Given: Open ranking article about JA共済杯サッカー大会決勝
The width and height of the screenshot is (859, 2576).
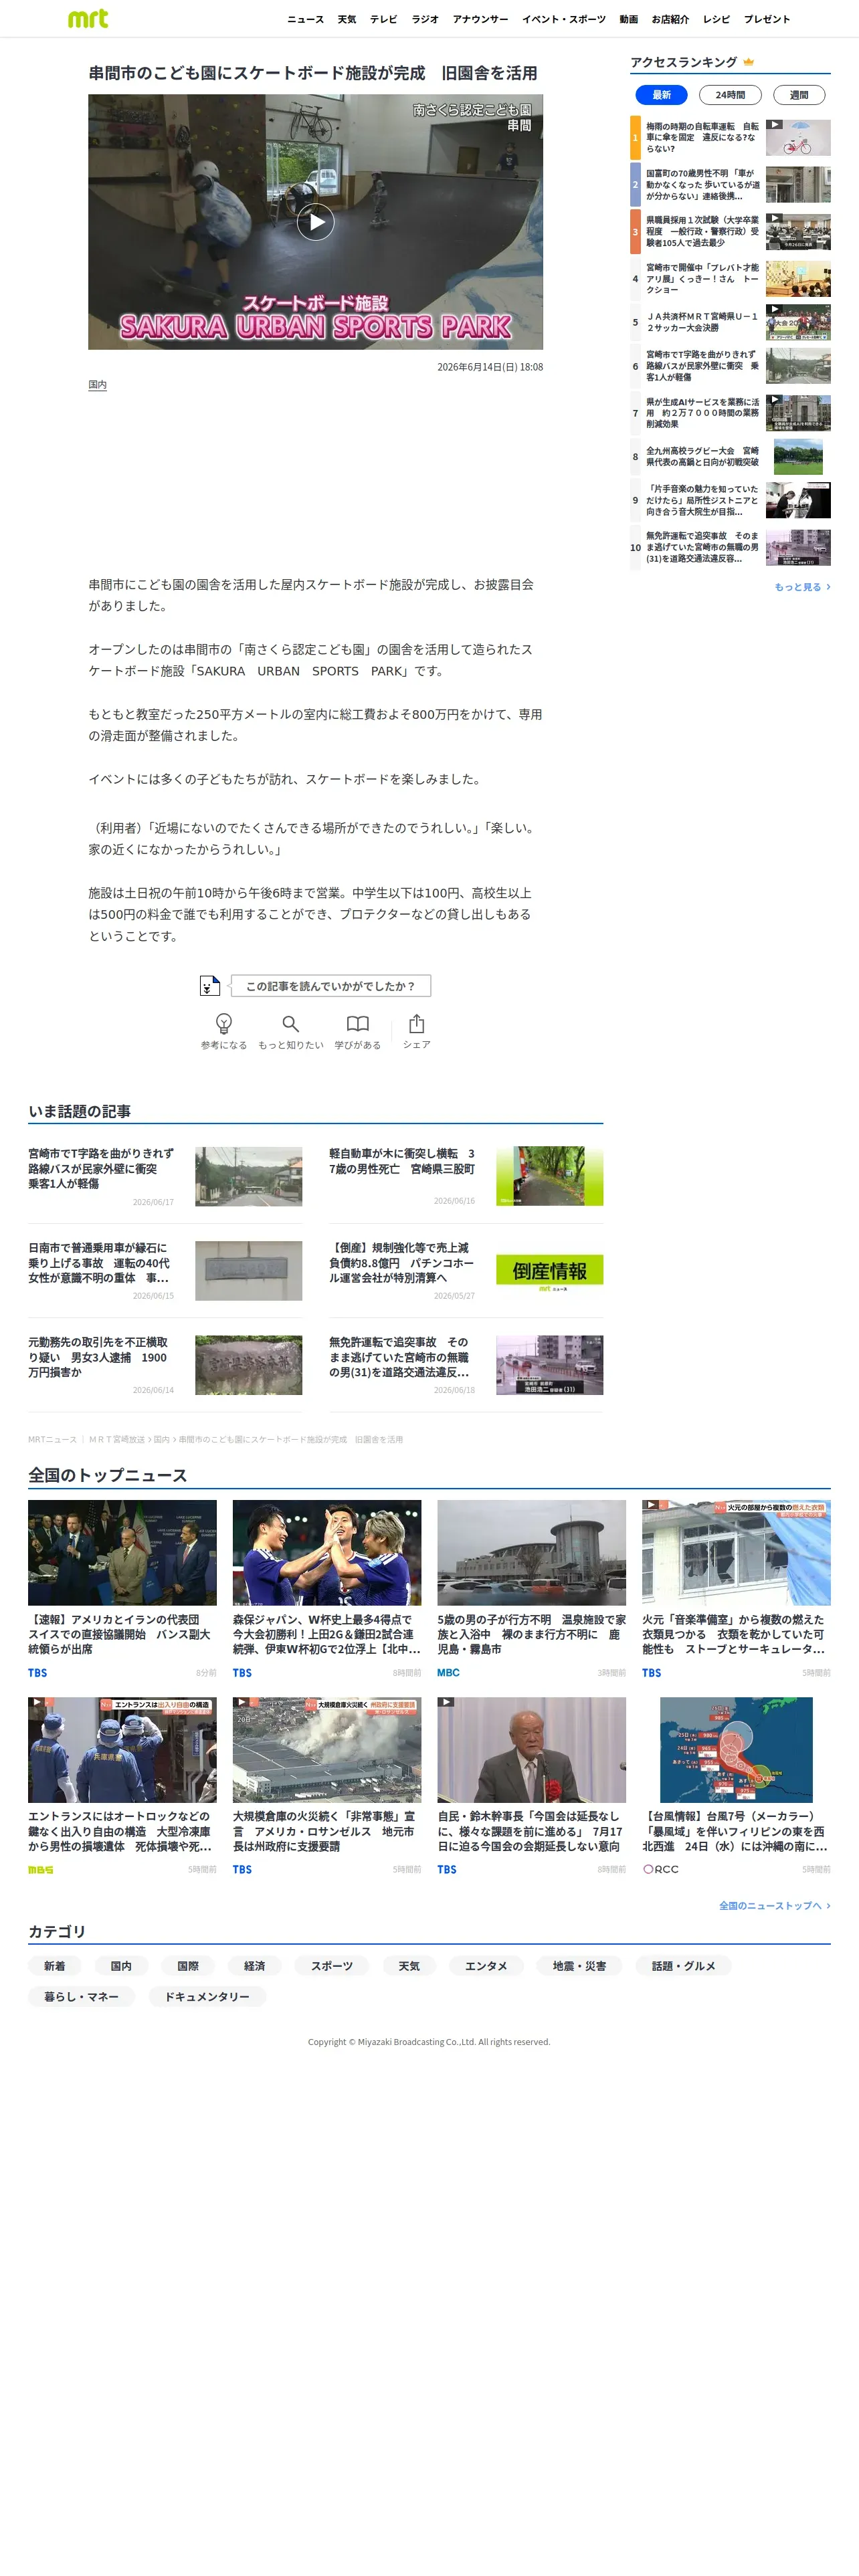Looking at the screenshot, I should (702, 322).
